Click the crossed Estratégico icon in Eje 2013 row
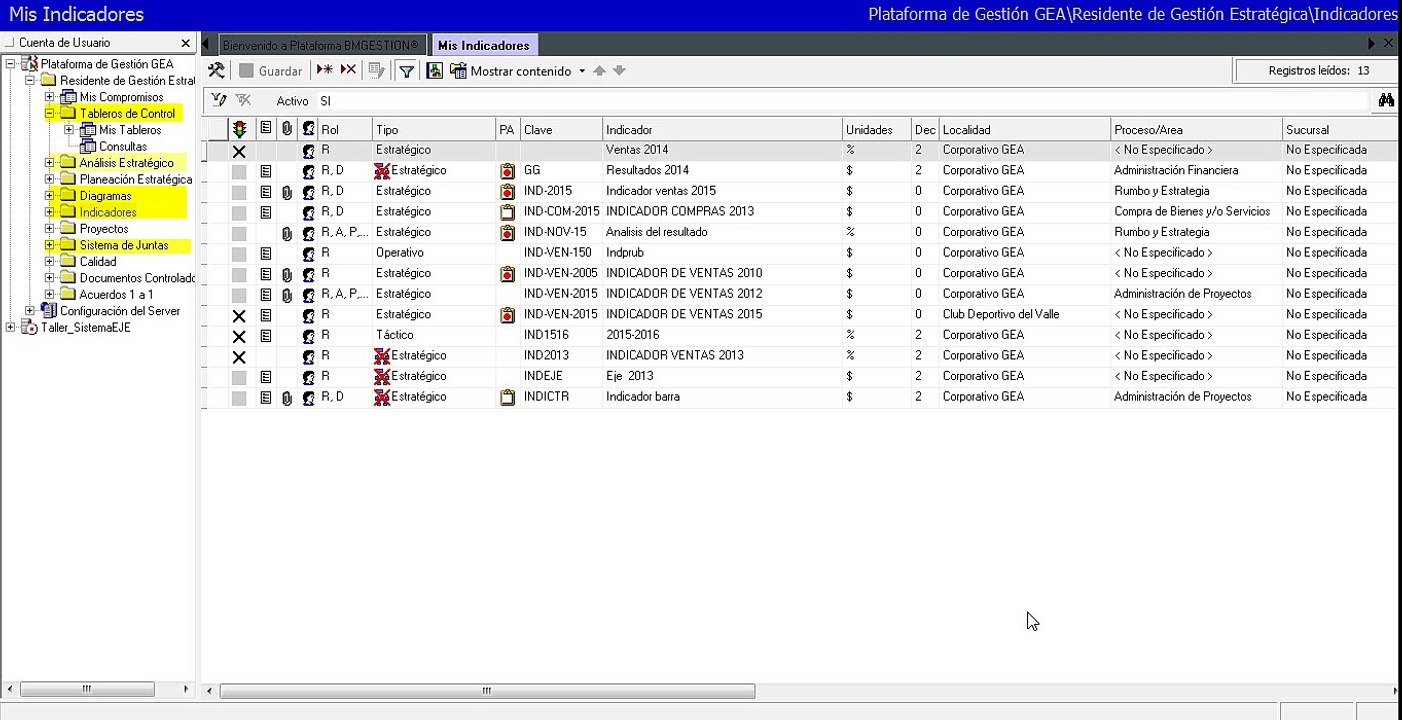This screenshot has height=720, width=1402. [x=381, y=376]
